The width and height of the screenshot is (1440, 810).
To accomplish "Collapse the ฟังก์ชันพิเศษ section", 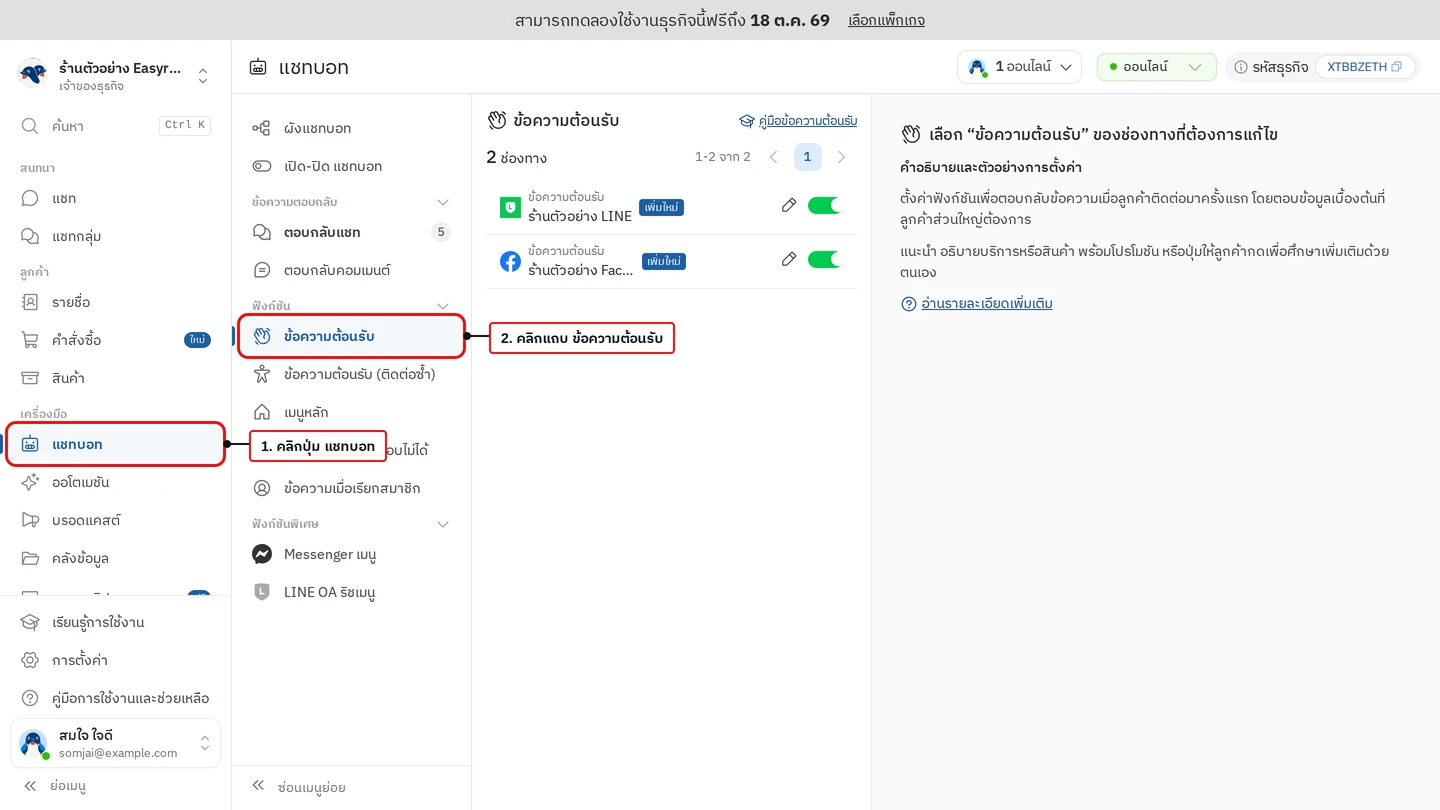I will (x=443, y=524).
